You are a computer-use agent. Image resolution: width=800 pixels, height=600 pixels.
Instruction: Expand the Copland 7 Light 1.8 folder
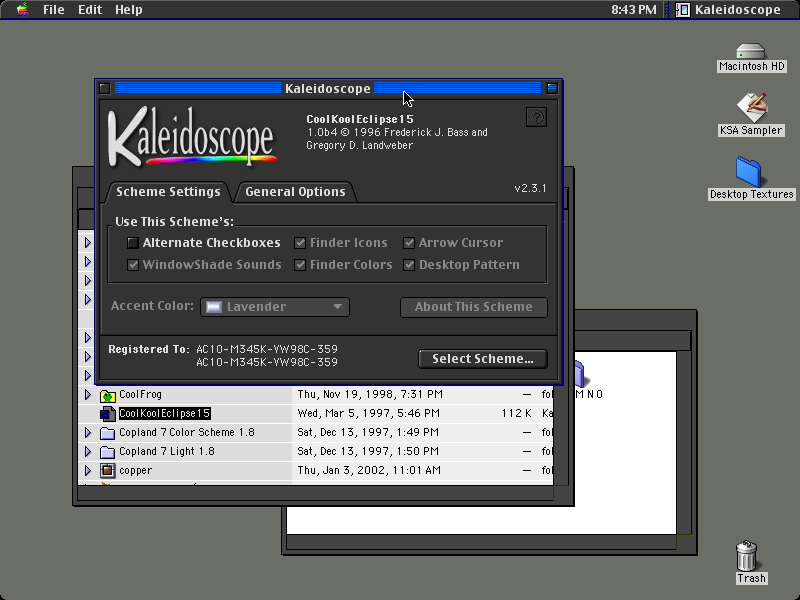[88, 452]
